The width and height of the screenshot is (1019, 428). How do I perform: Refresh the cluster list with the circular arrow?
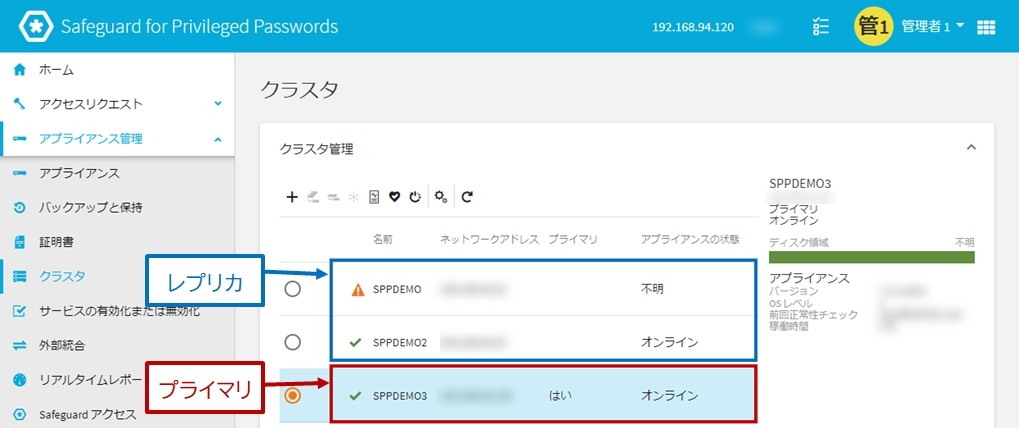tap(467, 197)
